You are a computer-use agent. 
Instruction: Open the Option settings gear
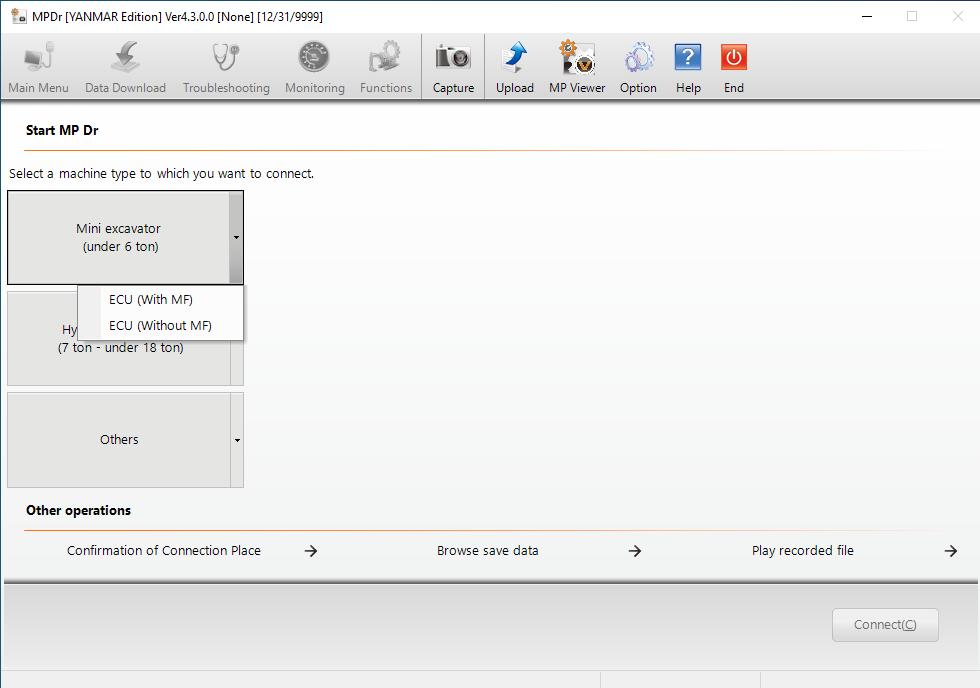pos(638,62)
